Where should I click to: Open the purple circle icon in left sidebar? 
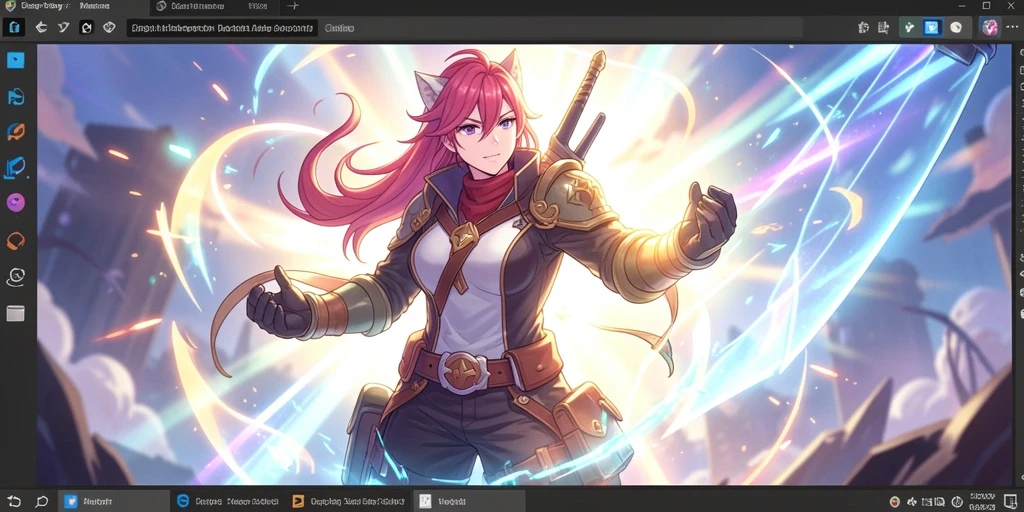point(16,203)
